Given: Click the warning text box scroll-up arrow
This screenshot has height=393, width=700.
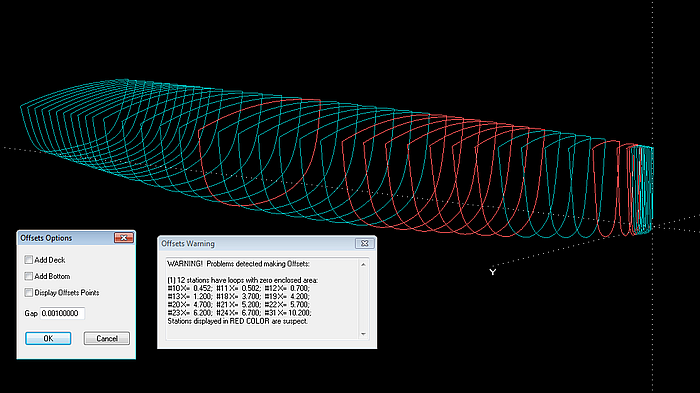Looking at the screenshot, I should click(363, 264).
